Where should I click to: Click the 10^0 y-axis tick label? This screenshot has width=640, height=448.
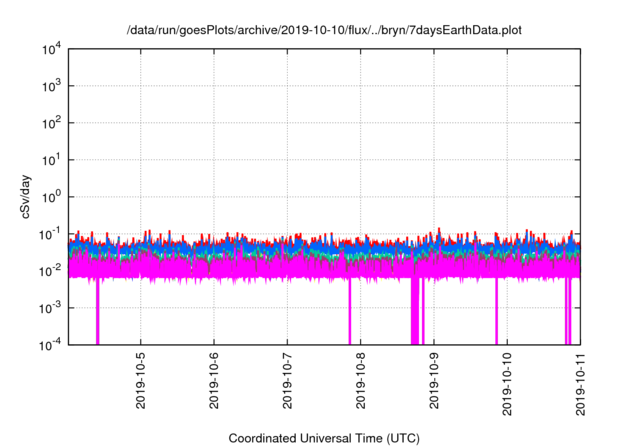click(51, 197)
